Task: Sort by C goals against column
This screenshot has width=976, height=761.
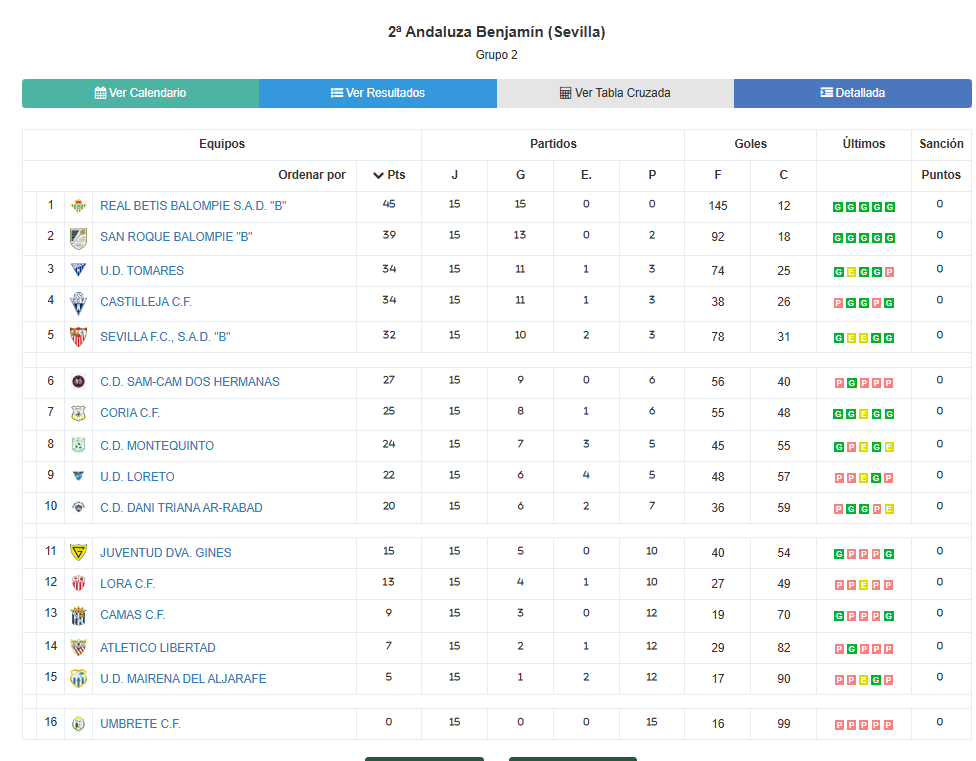Action: [784, 175]
